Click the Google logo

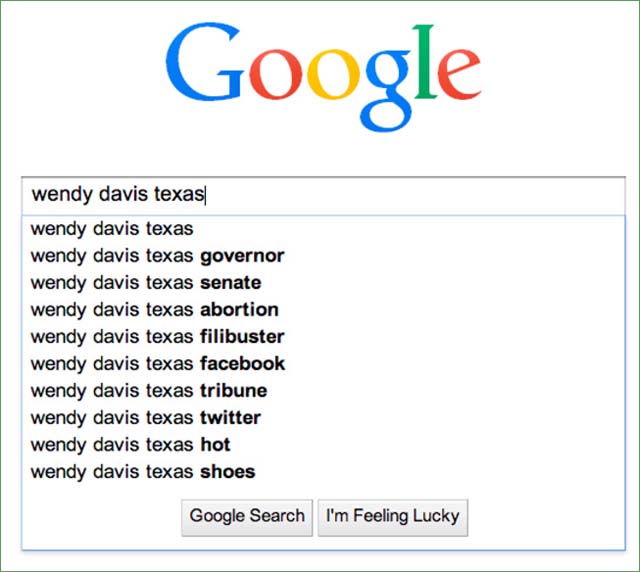[x=322, y=71]
